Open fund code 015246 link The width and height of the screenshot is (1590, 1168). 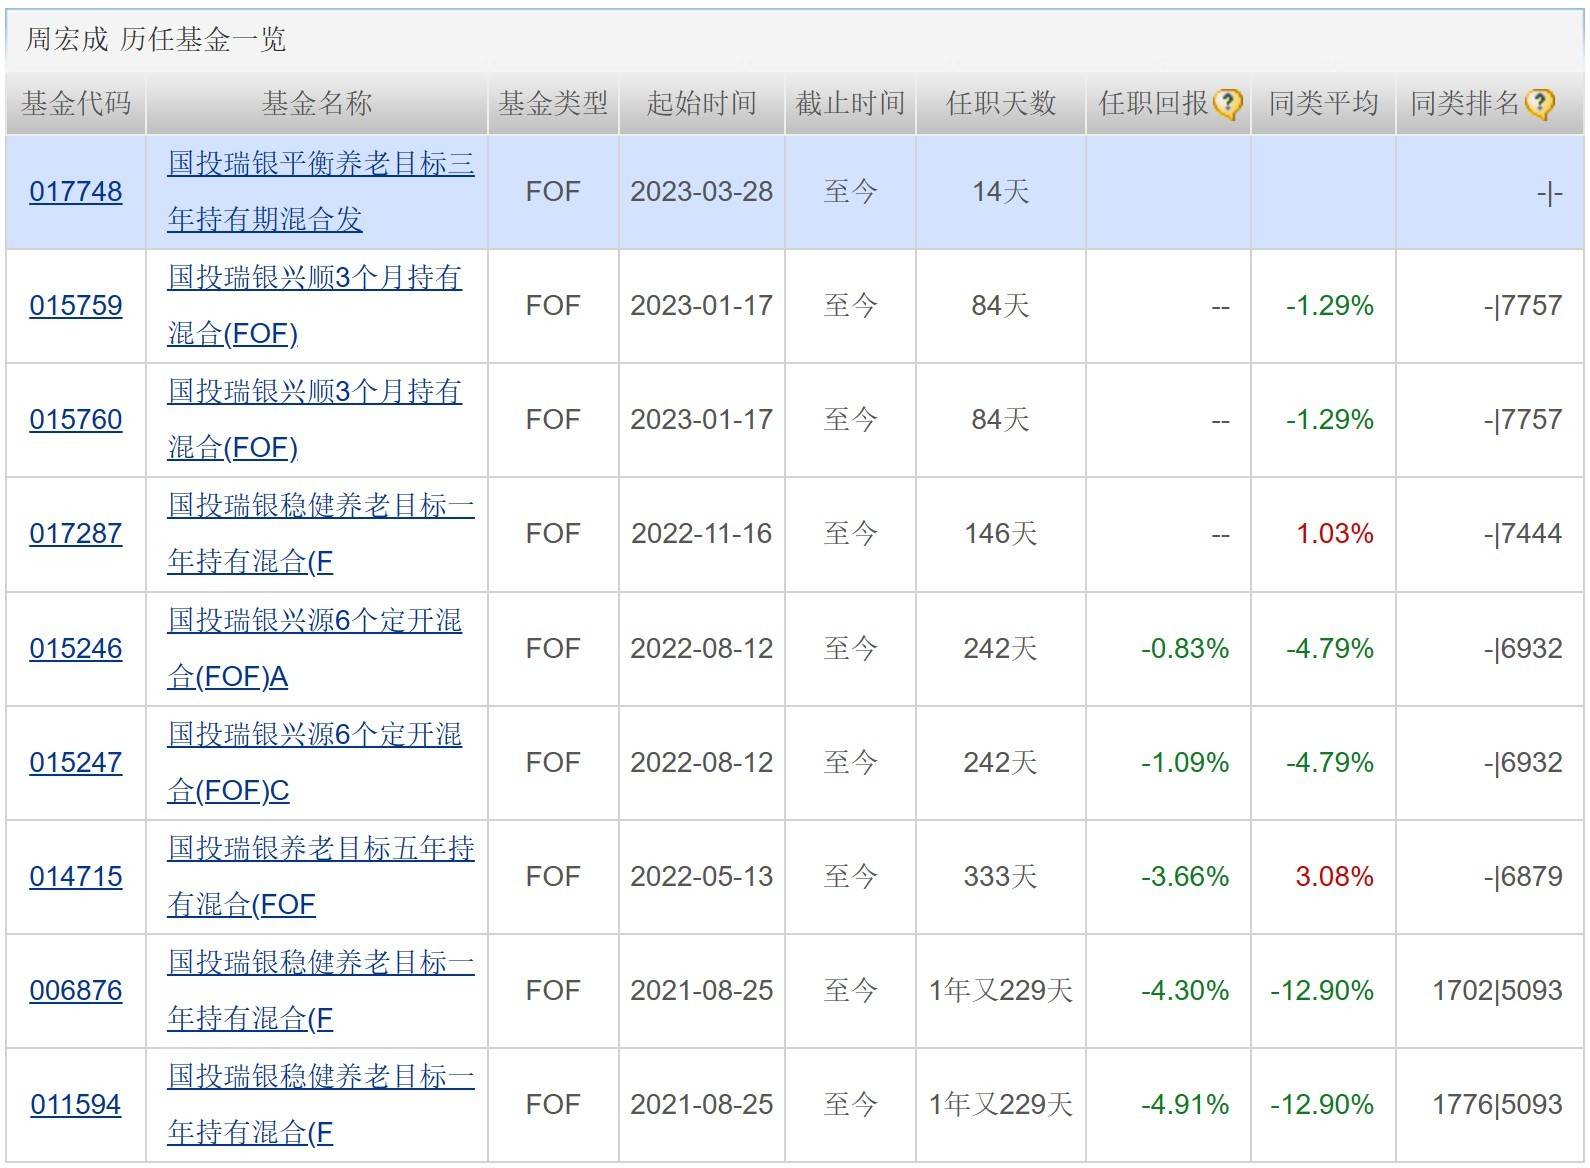tap(76, 649)
